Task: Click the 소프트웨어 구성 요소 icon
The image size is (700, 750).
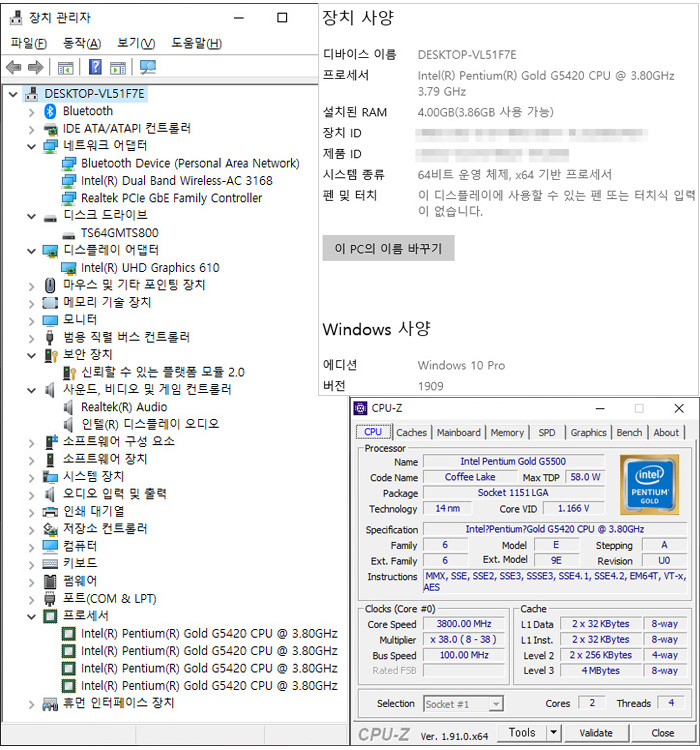Action: [x=50, y=442]
